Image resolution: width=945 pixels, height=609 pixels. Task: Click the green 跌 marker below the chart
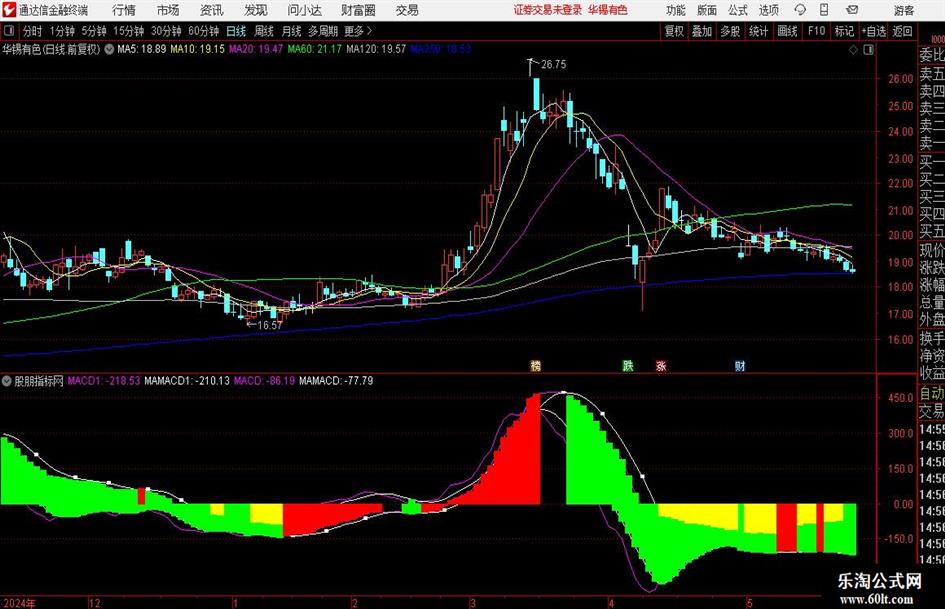tap(628, 365)
